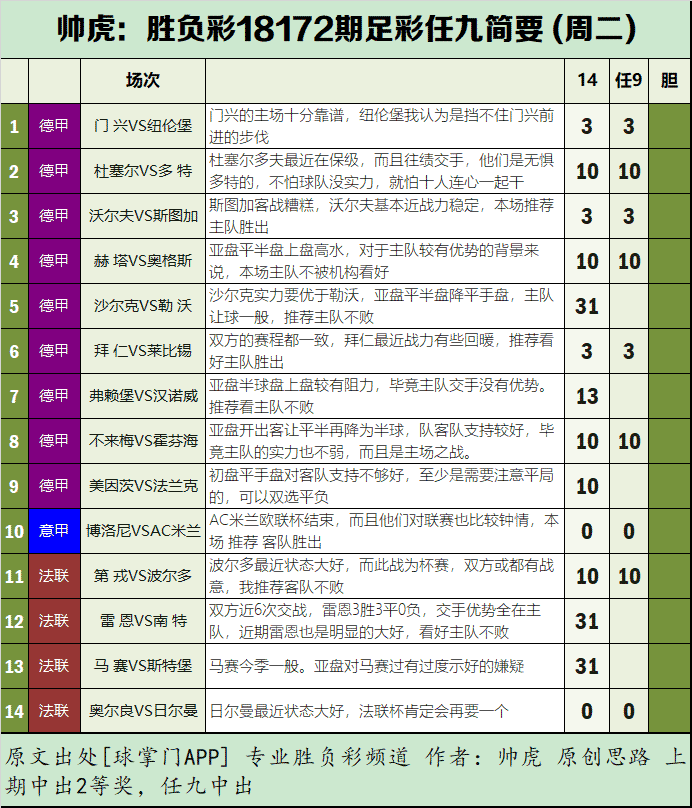
Task: Select match cell 雷恩VS南特
Action: pyautogui.click(x=143, y=621)
